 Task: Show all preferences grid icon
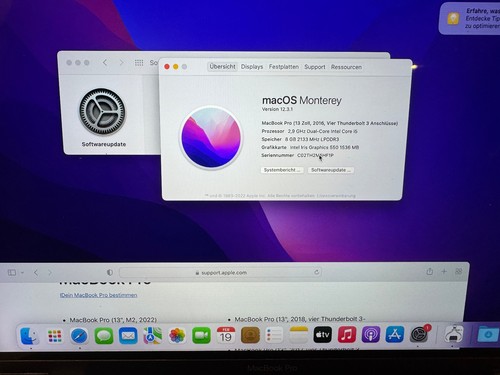(x=139, y=63)
